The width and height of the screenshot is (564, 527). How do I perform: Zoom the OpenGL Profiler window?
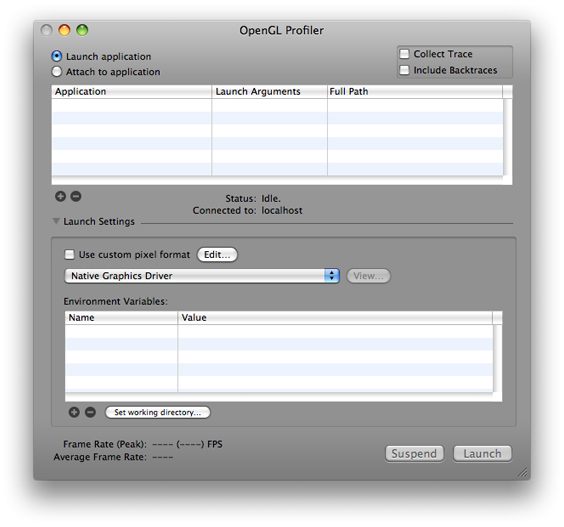82,30
